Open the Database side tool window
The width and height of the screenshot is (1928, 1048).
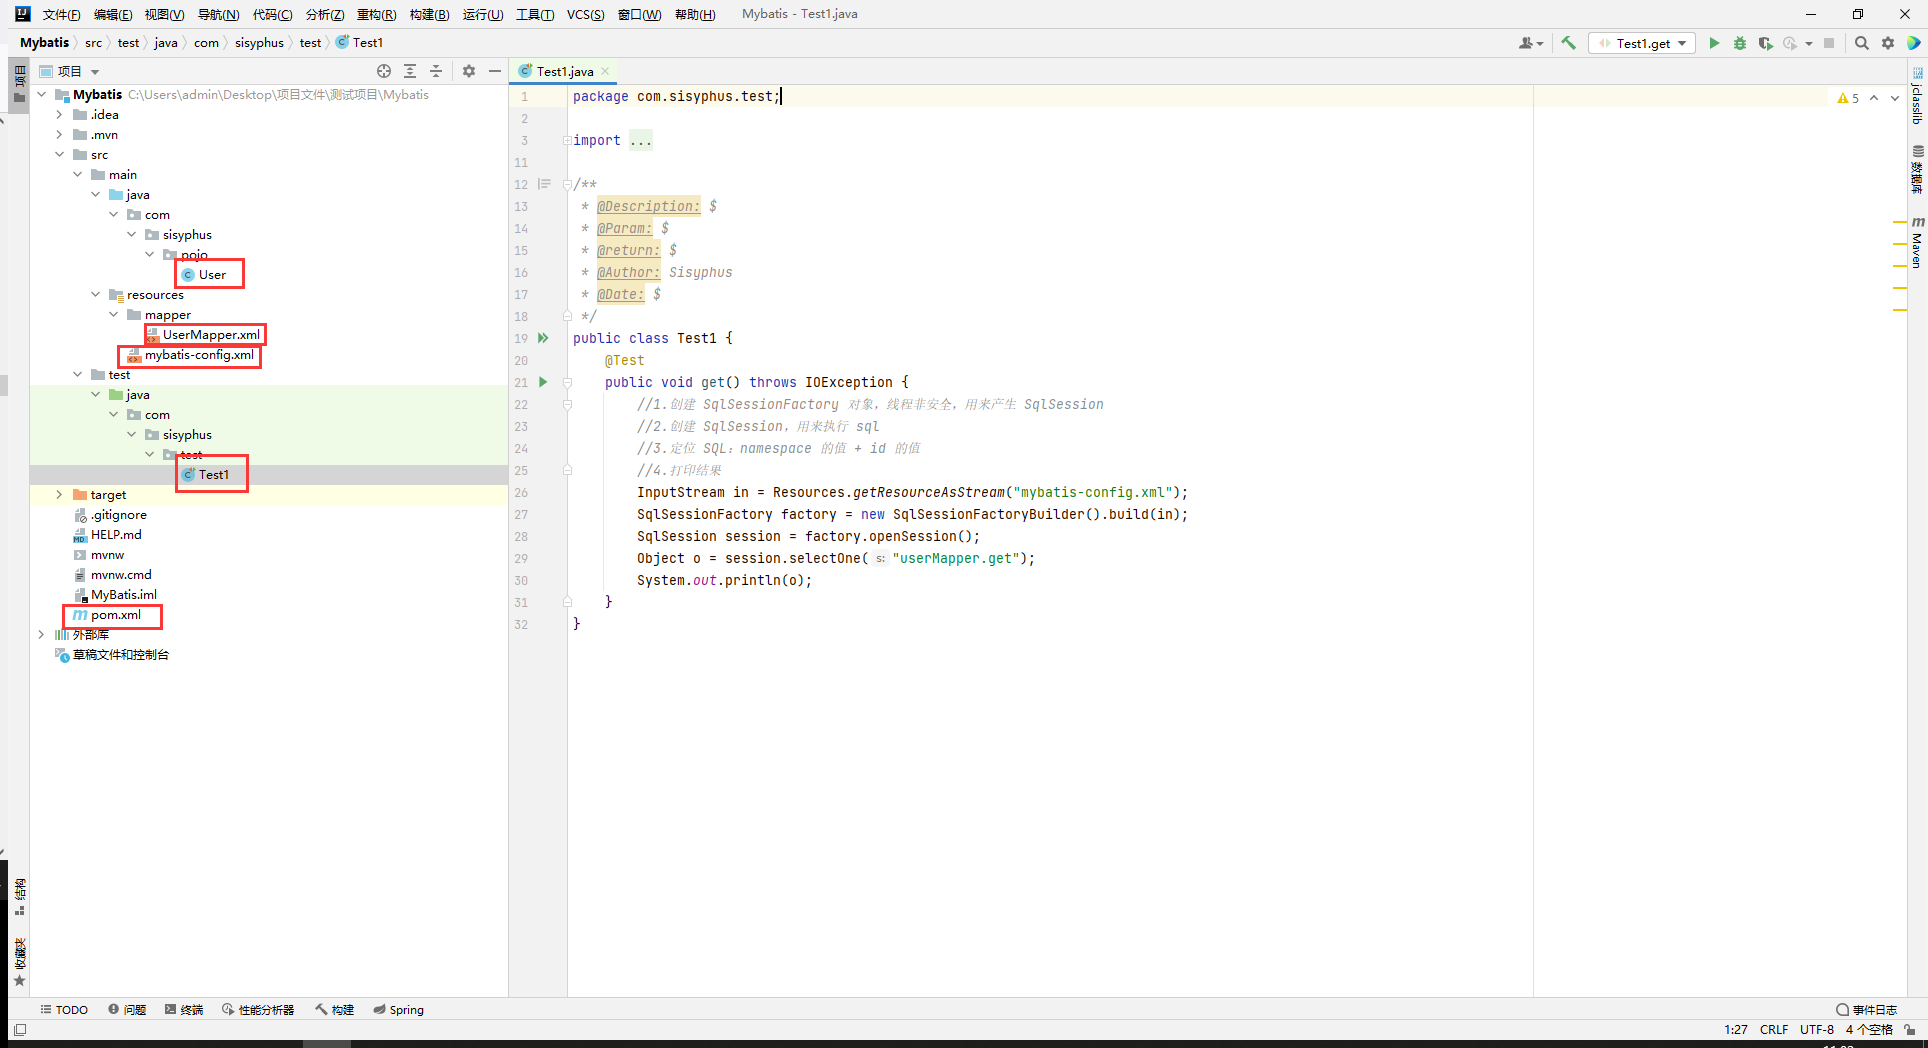1917,170
